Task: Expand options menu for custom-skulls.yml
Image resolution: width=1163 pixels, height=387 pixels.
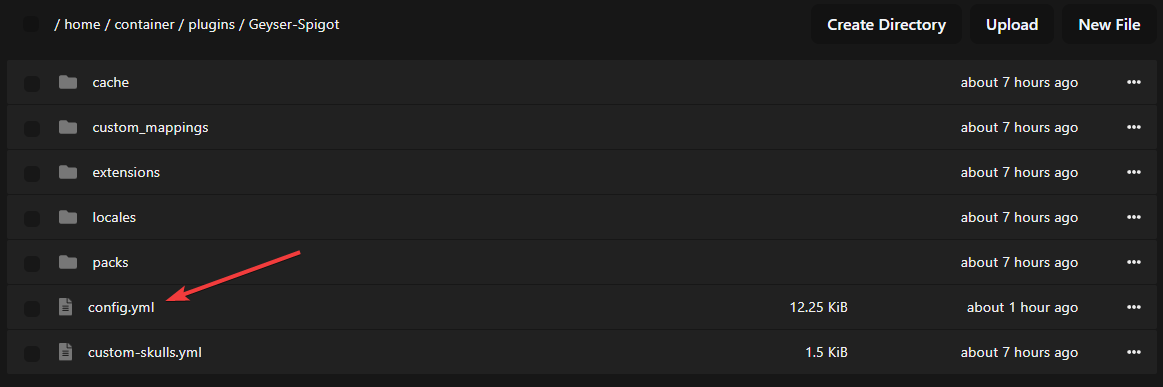Action: tap(1133, 352)
